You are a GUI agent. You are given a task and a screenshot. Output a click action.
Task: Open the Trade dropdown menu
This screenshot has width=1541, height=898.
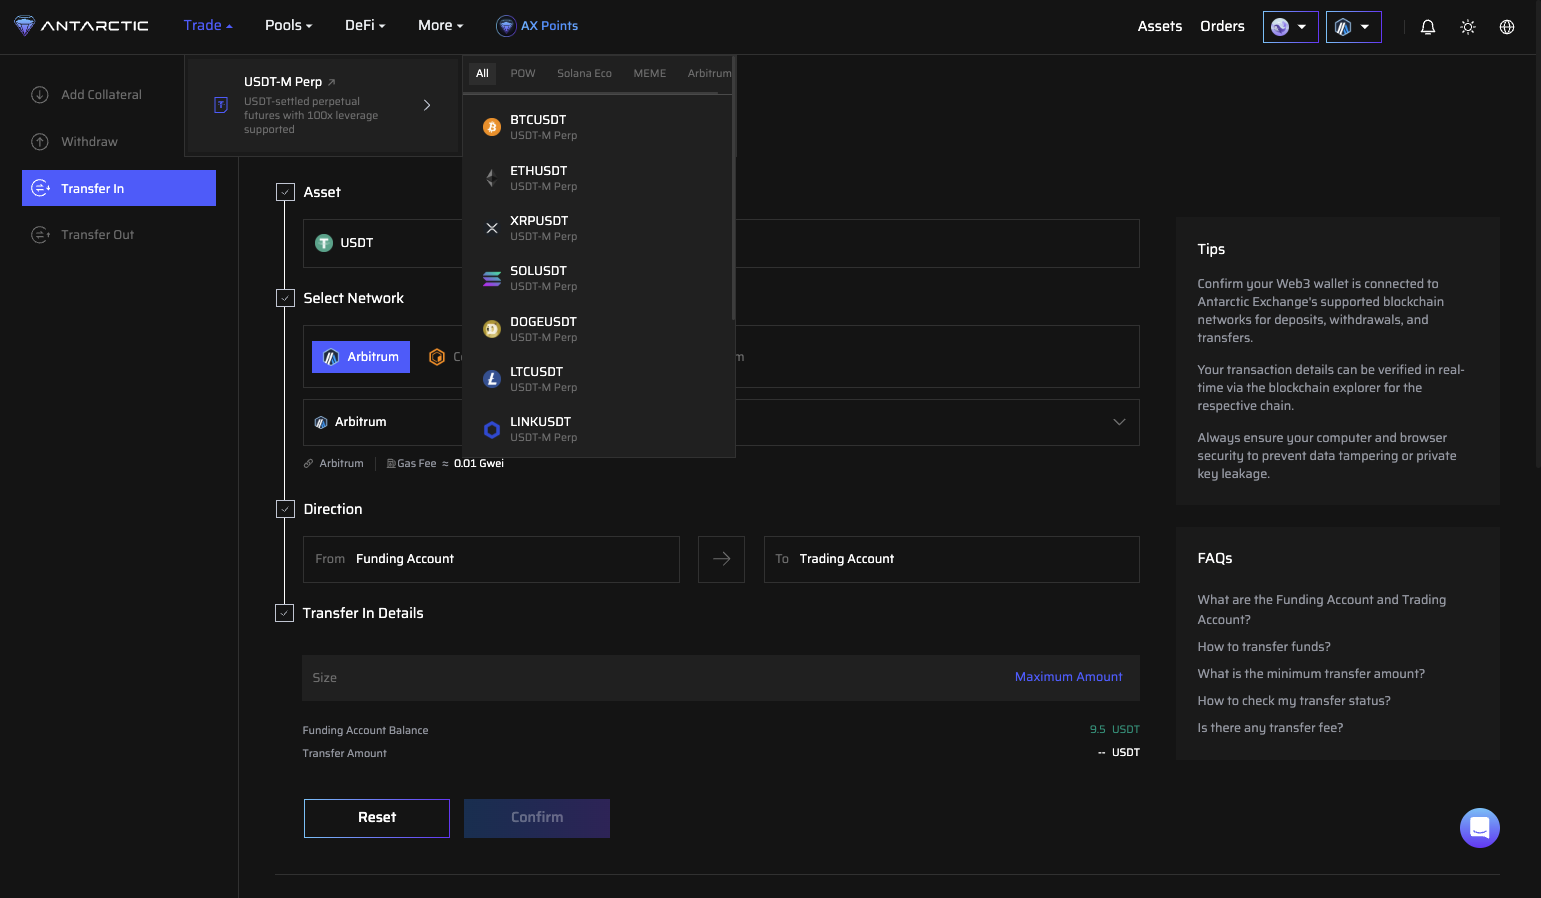pos(208,26)
